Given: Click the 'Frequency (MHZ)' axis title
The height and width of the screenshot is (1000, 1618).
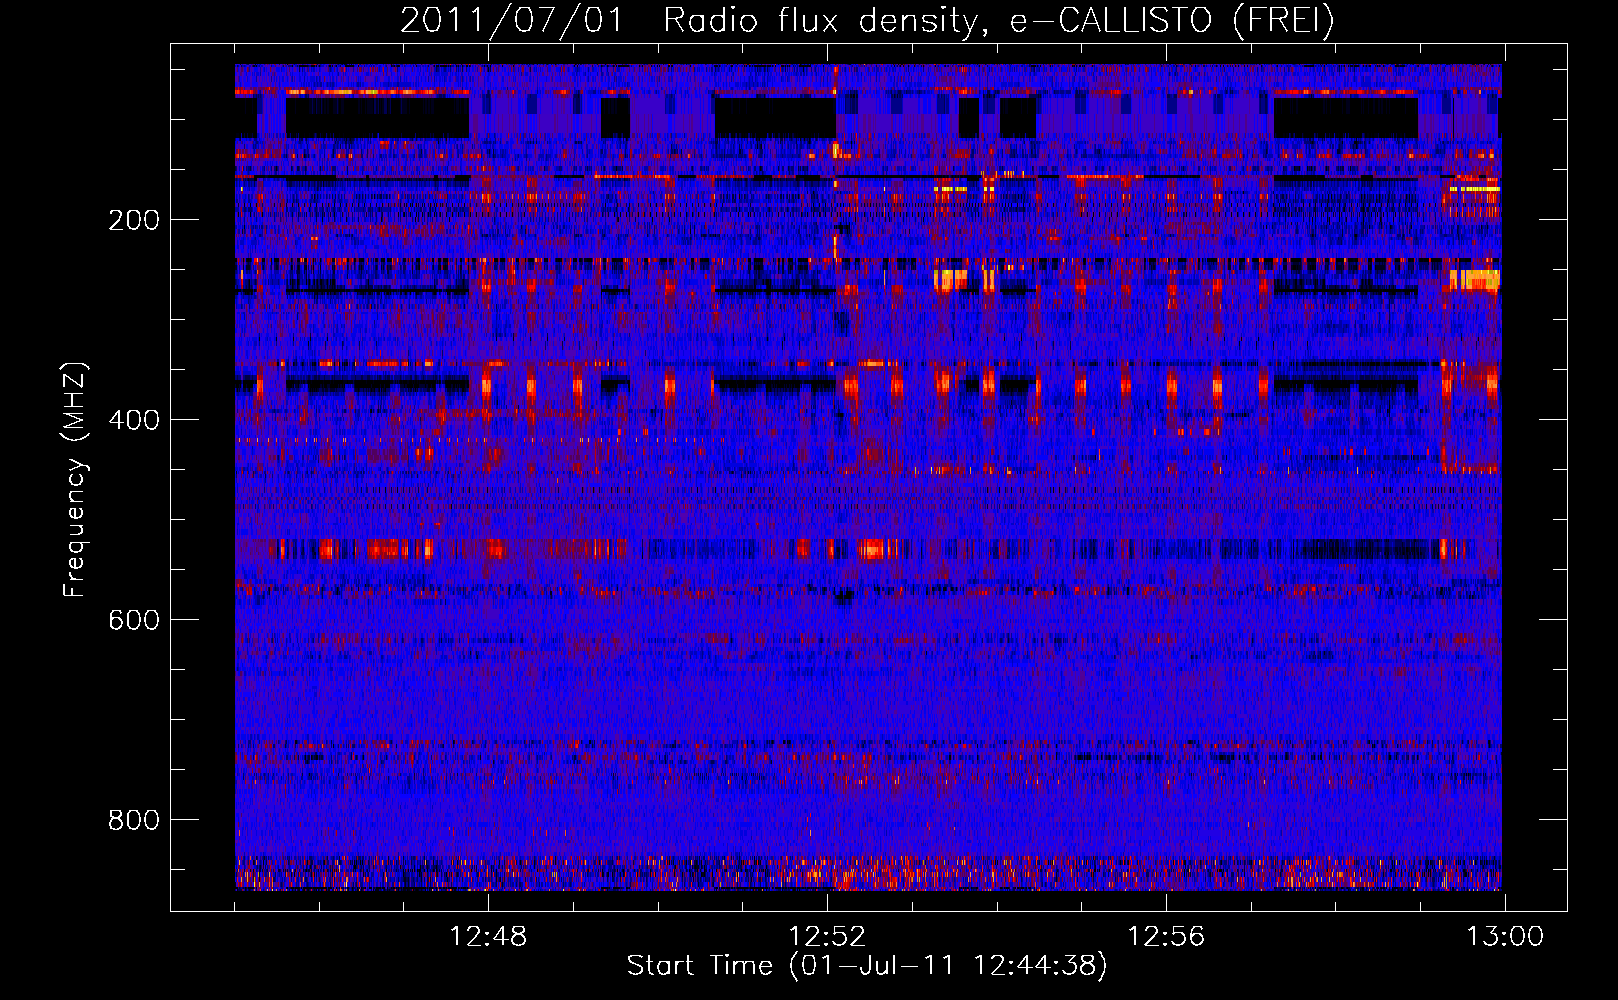Looking at the screenshot, I should pos(76,480).
